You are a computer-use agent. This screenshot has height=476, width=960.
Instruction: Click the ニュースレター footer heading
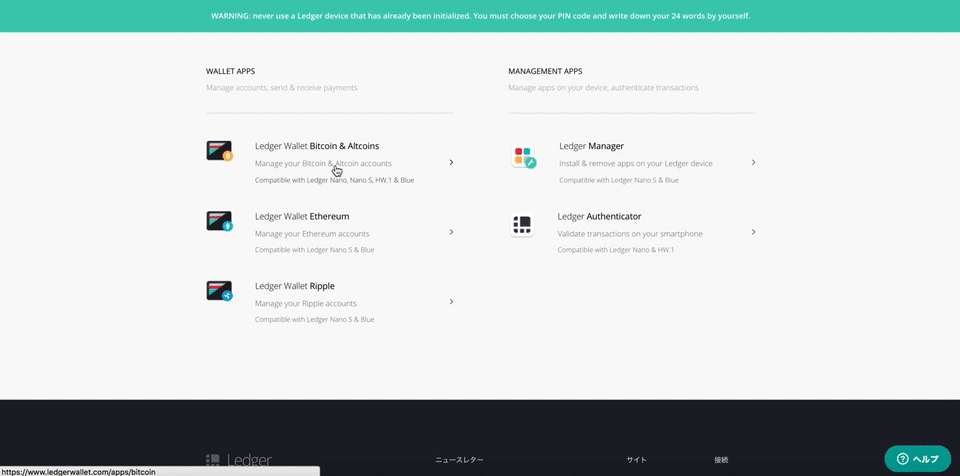459,460
